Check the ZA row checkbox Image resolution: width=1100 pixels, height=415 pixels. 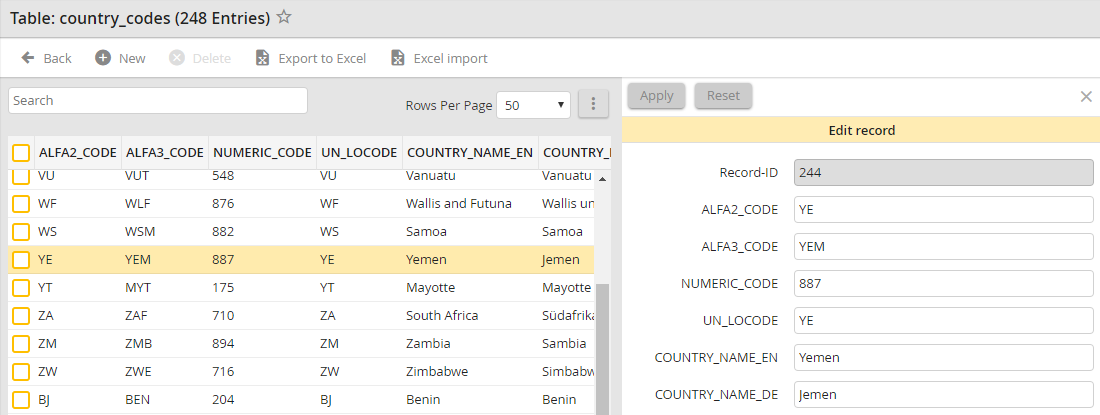coord(21,316)
